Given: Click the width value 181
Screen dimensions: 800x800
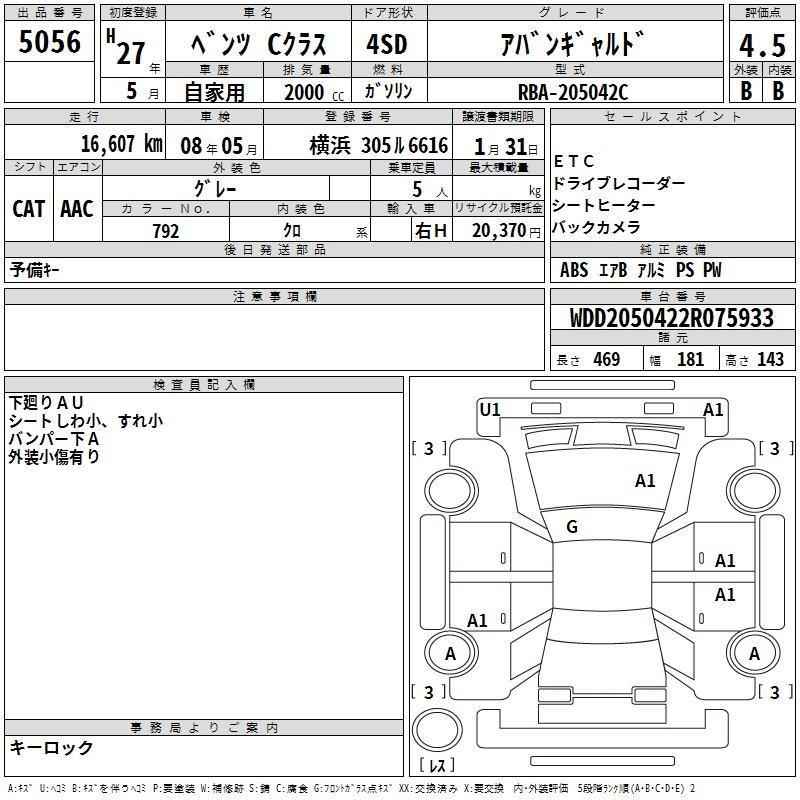Looking at the screenshot, I should [x=690, y=359].
